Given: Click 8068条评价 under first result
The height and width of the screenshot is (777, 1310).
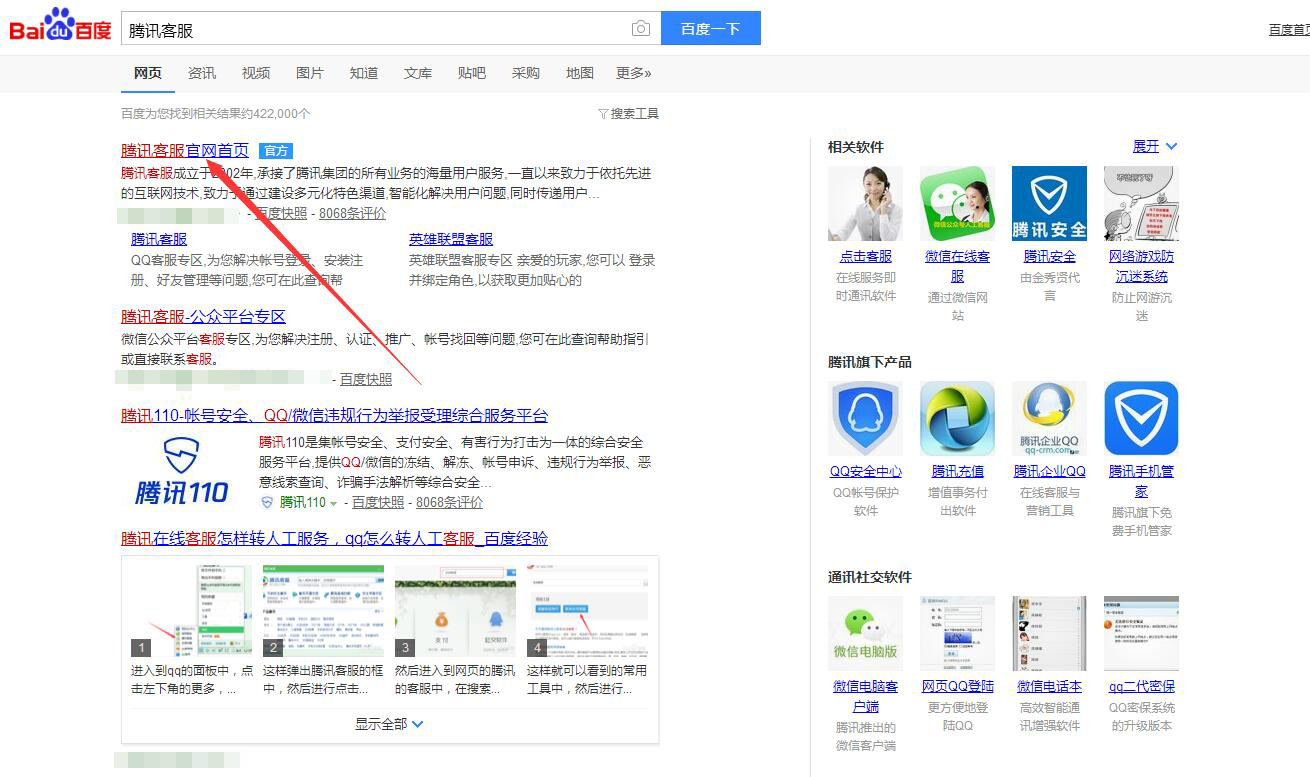Looking at the screenshot, I should [x=352, y=213].
